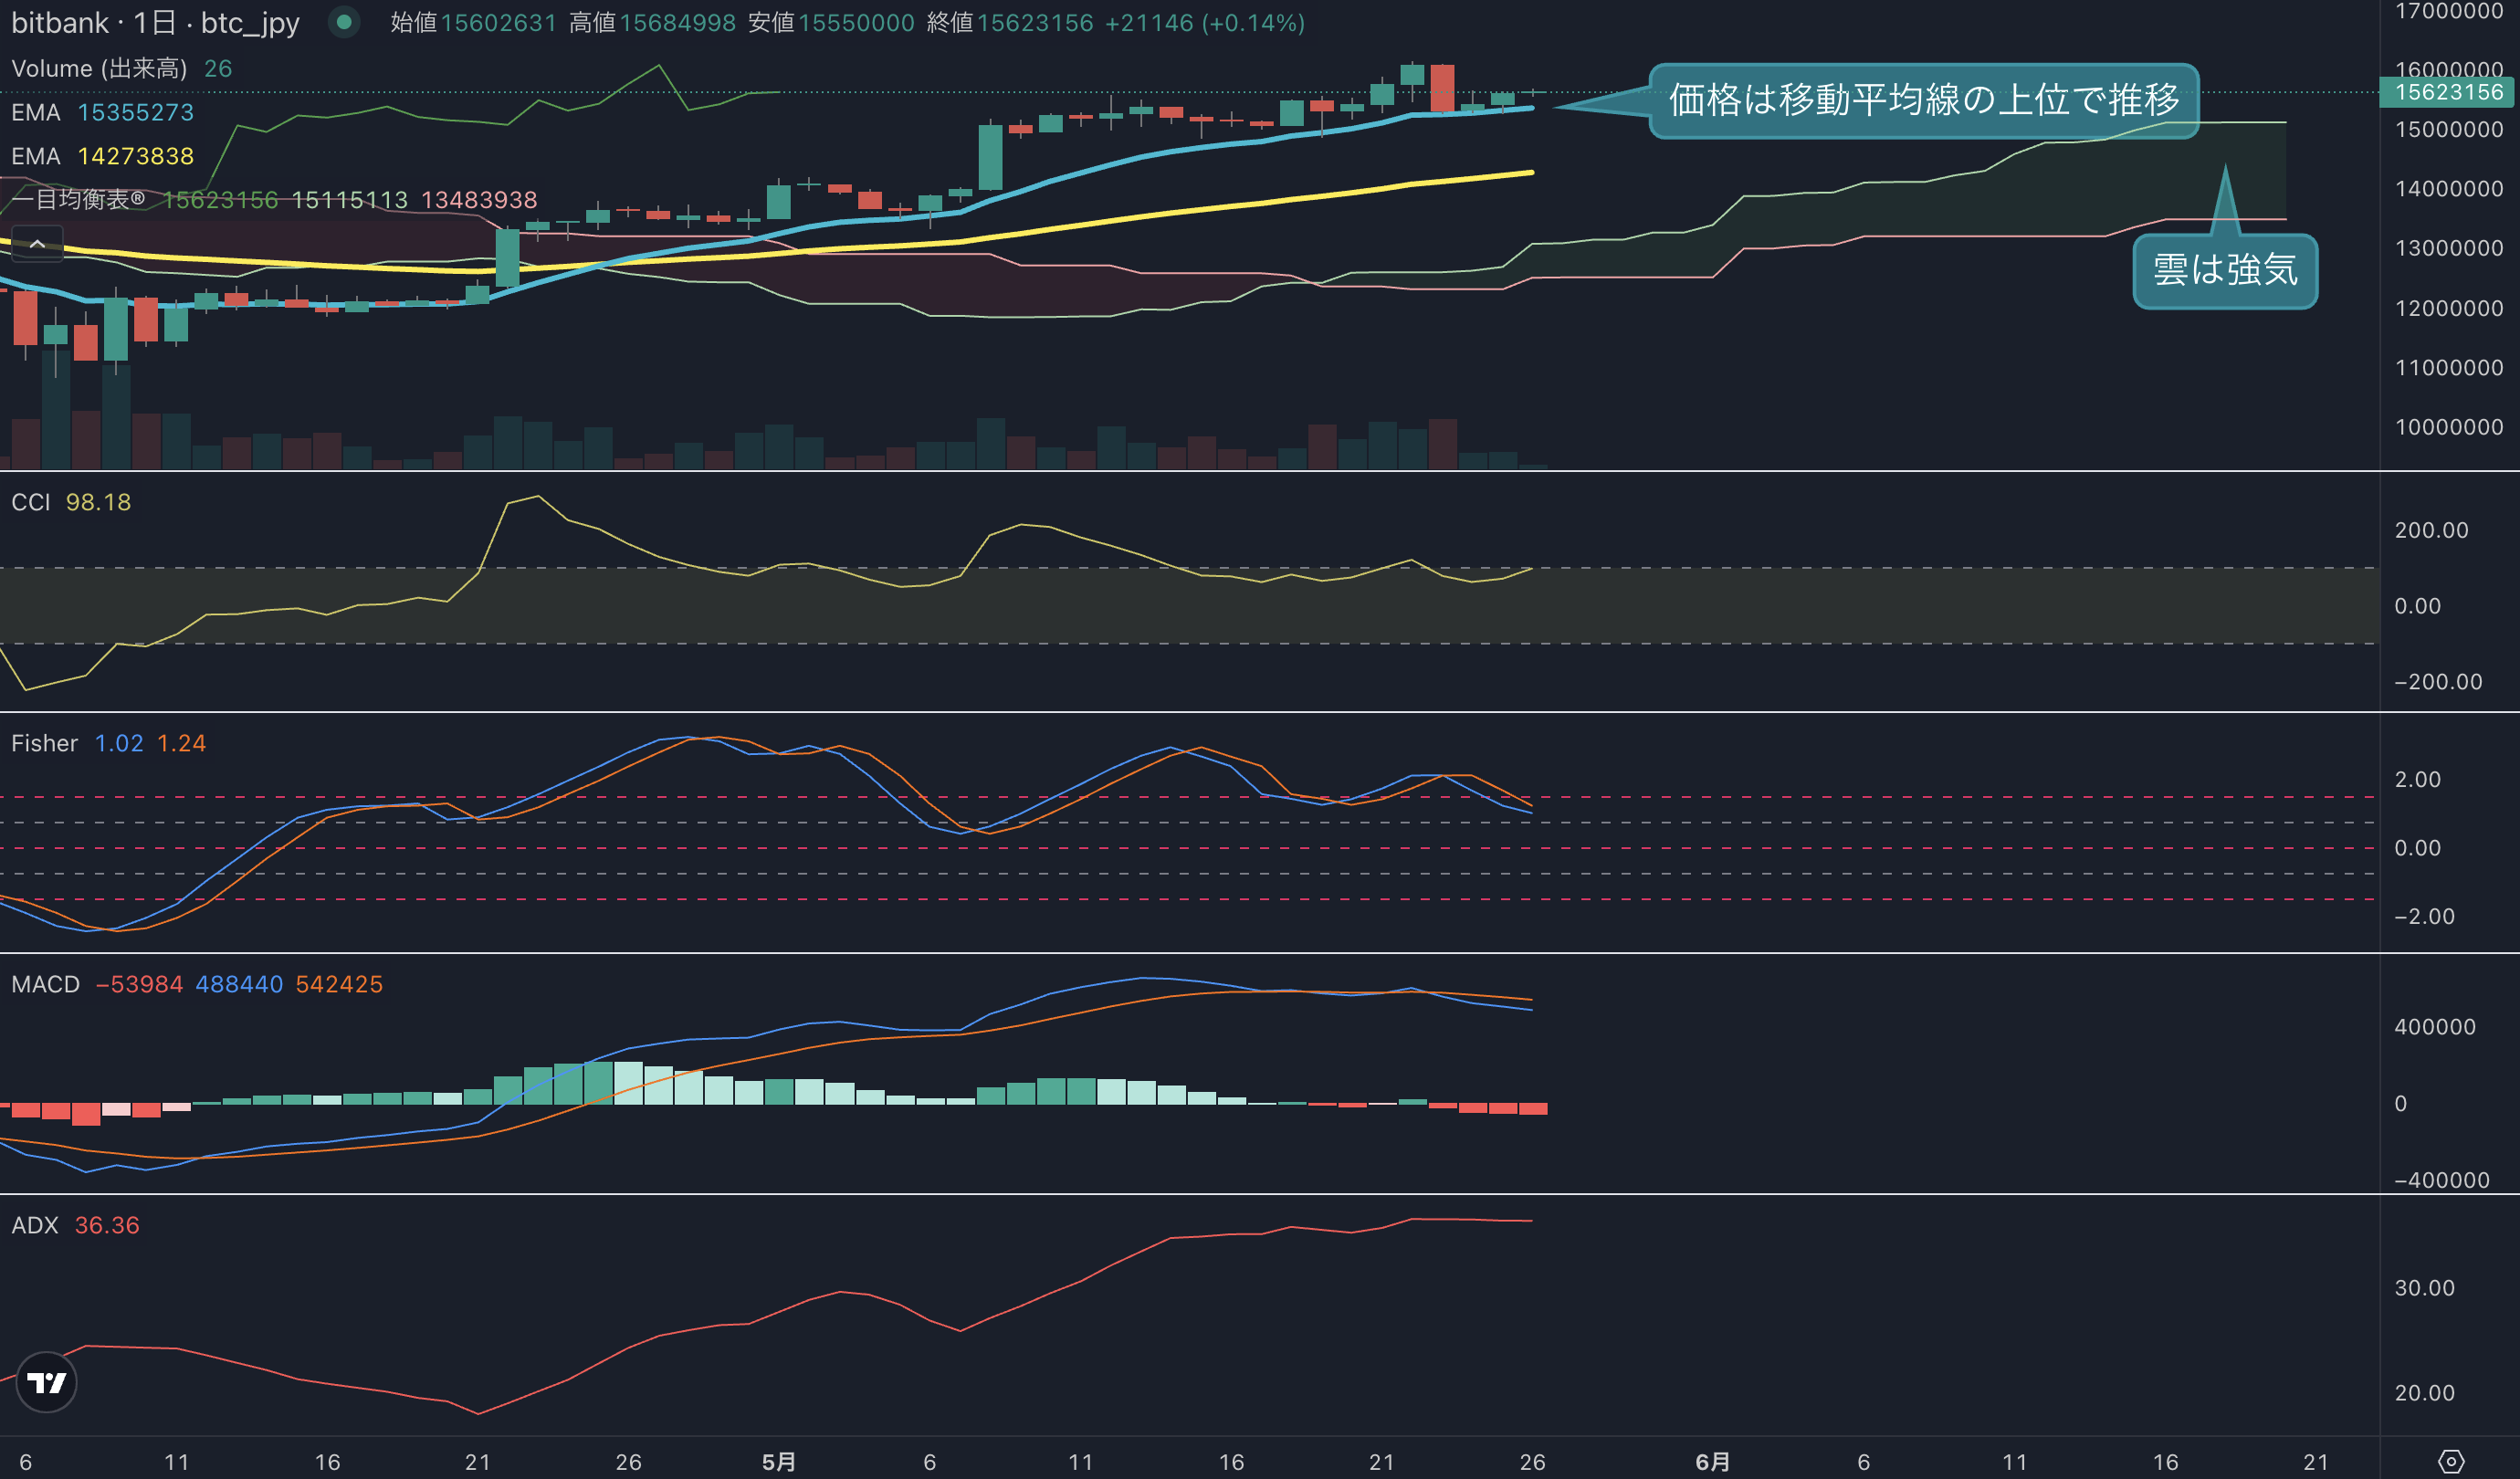Click the 17000000 price scale label
Image resolution: width=2520 pixels, height=1479 pixels.
coord(2448,11)
